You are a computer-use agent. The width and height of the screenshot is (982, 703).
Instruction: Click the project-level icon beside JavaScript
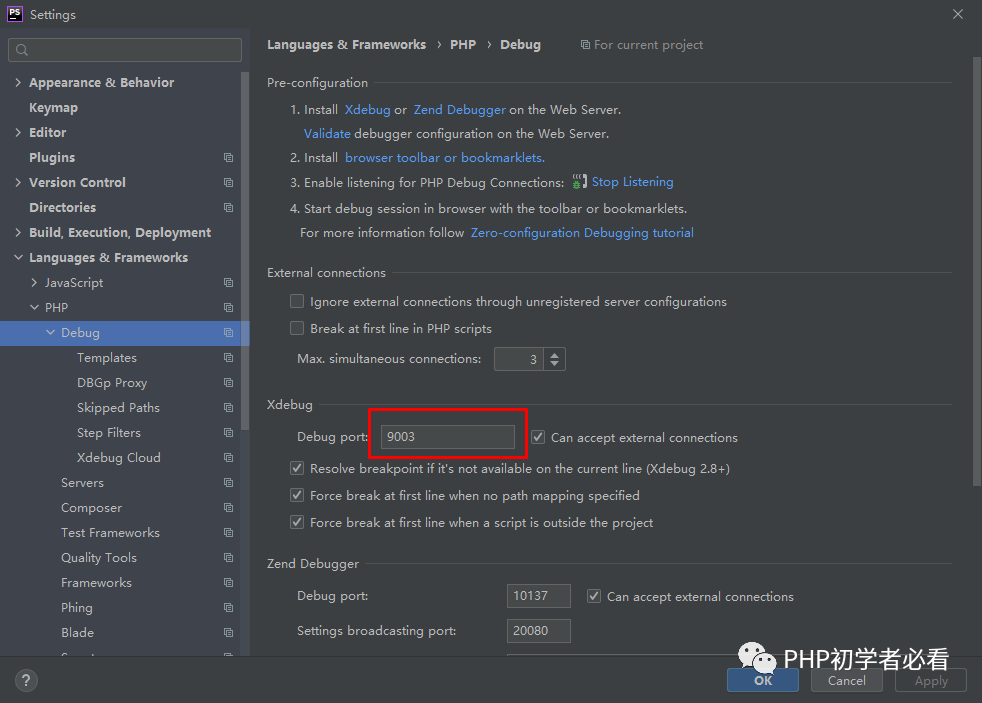point(229,283)
